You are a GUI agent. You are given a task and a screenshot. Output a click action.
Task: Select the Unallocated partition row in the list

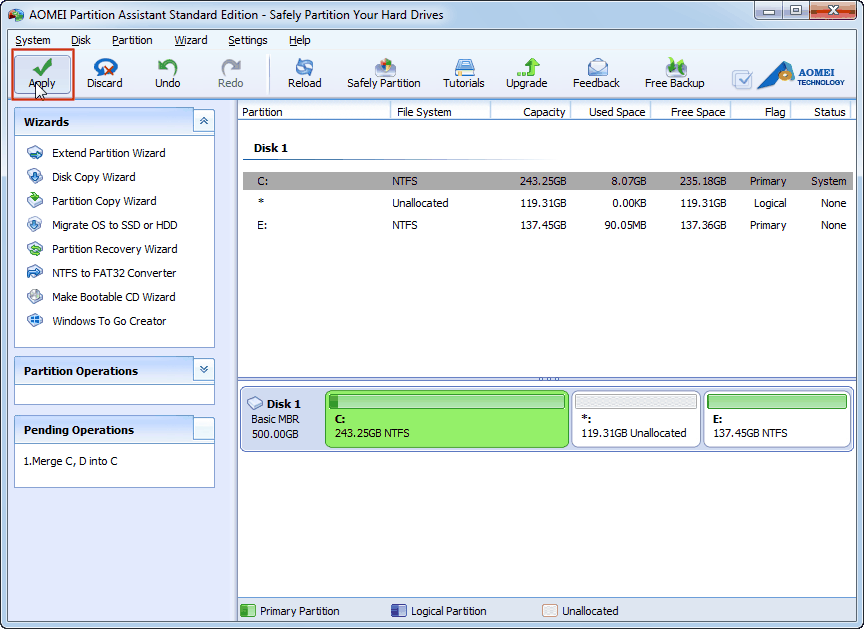pos(548,203)
